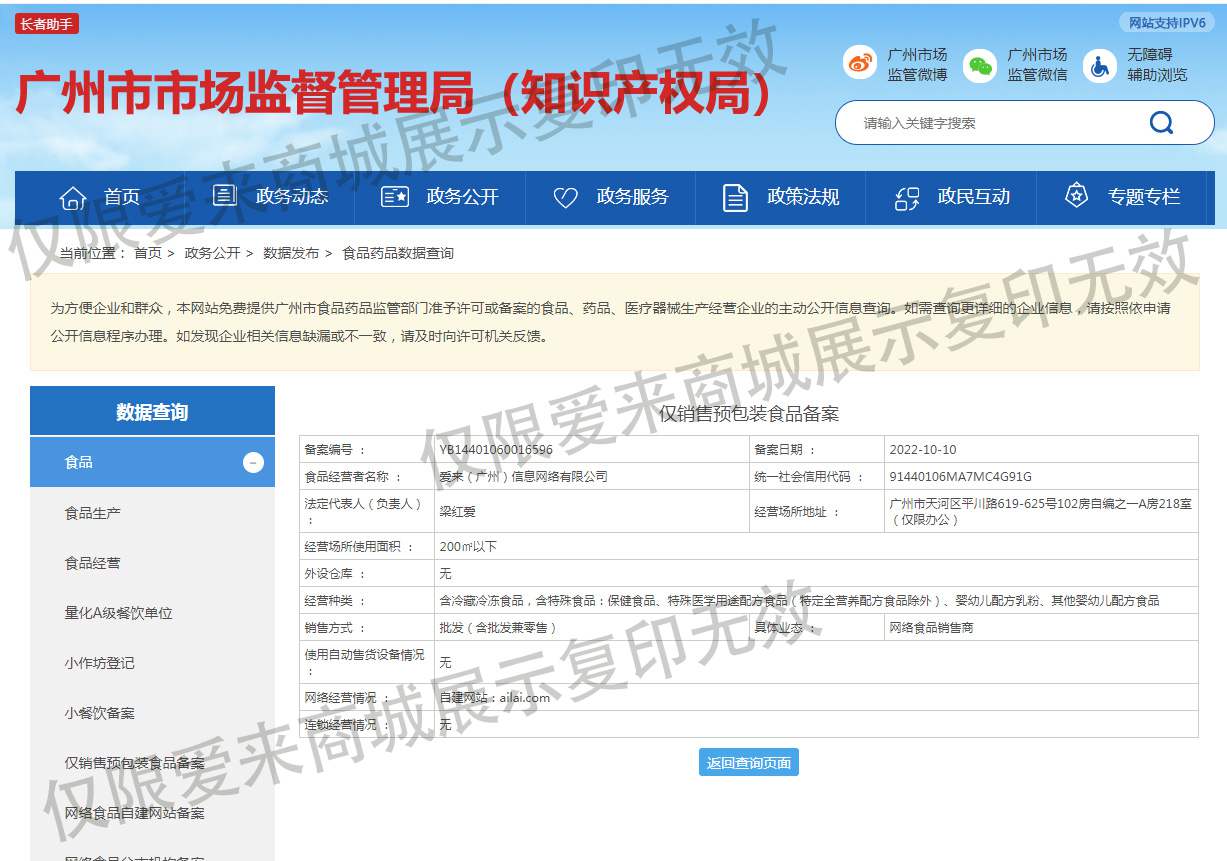1227x861 pixels.
Task: Click 政务公开 in the breadcrumb trail
Action: (212, 253)
